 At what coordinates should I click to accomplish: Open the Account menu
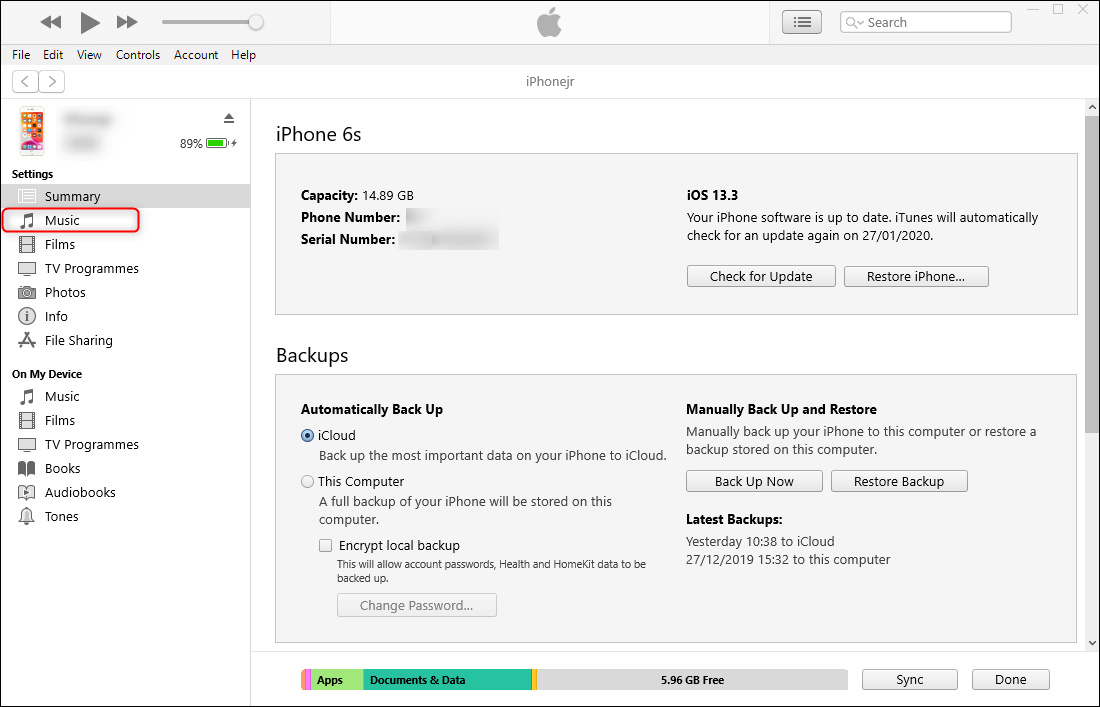(x=196, y=55)
